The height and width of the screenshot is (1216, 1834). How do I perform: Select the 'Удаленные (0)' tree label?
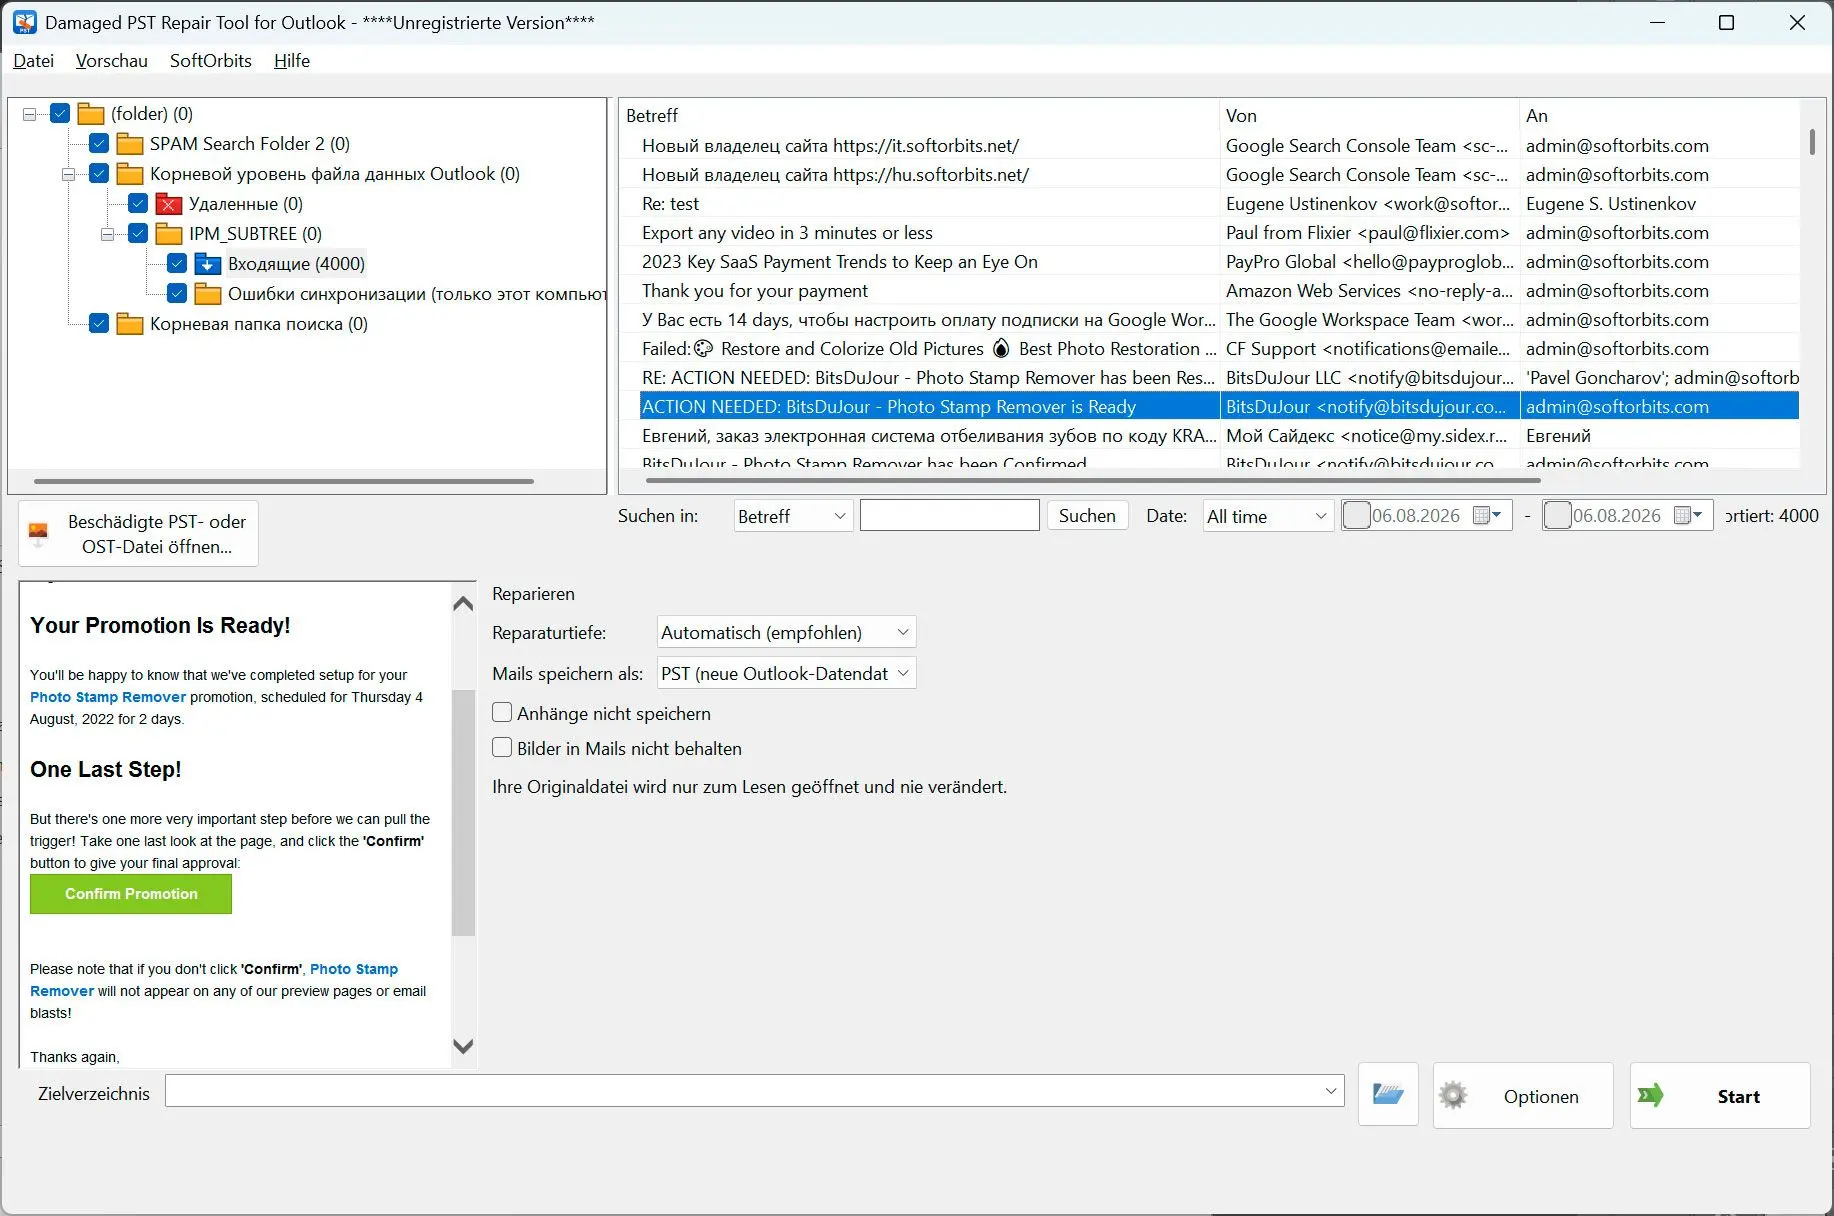tap(246, 204)
